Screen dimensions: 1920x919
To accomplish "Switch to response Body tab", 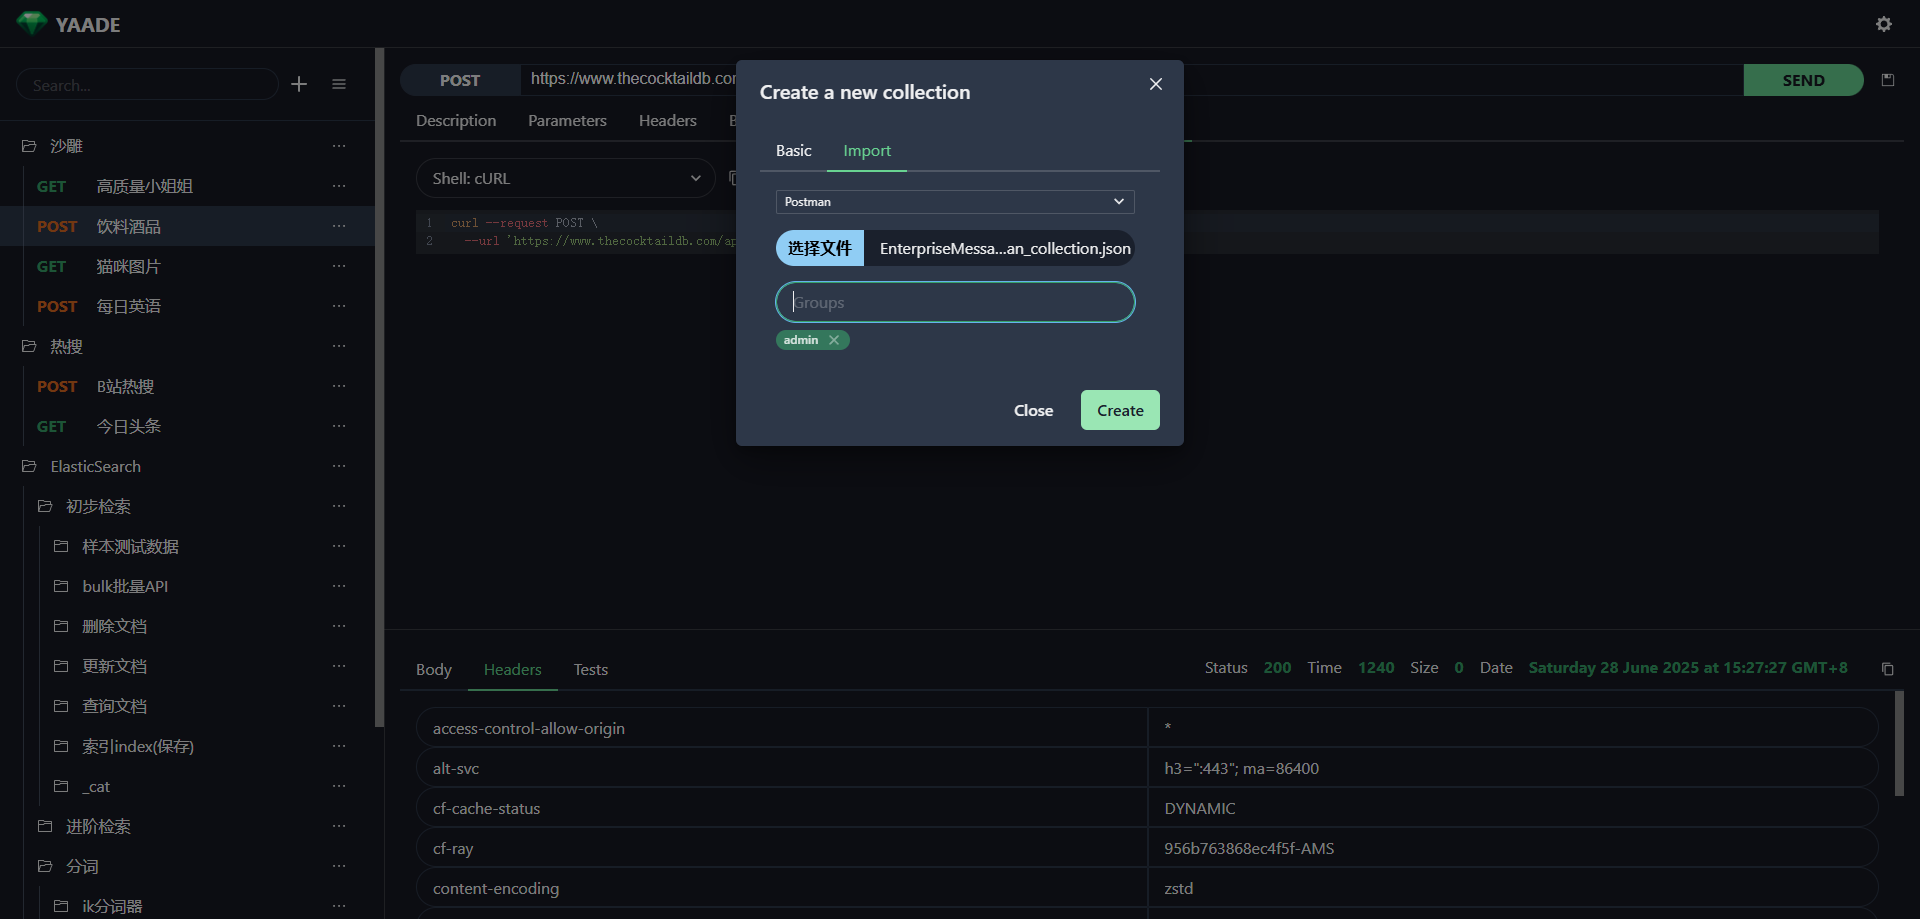I will [433, 670].
